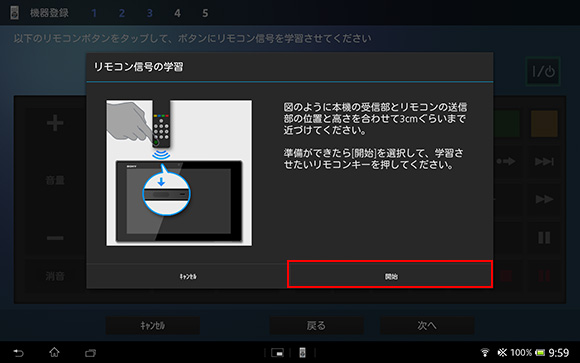
Task: Tap the pause remote button
Action: (x=544, y=238)
